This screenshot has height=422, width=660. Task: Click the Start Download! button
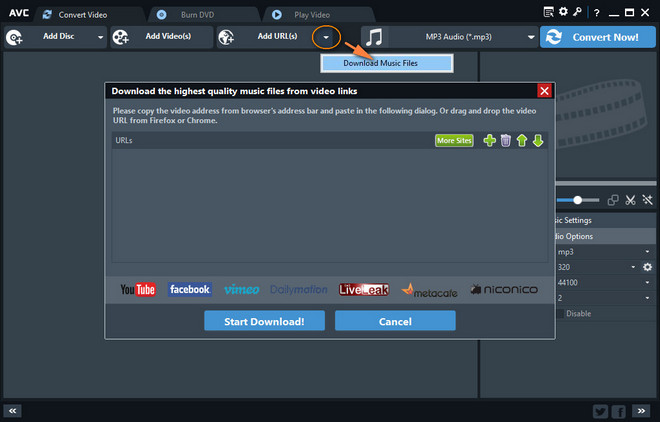[x=264, y=321]
